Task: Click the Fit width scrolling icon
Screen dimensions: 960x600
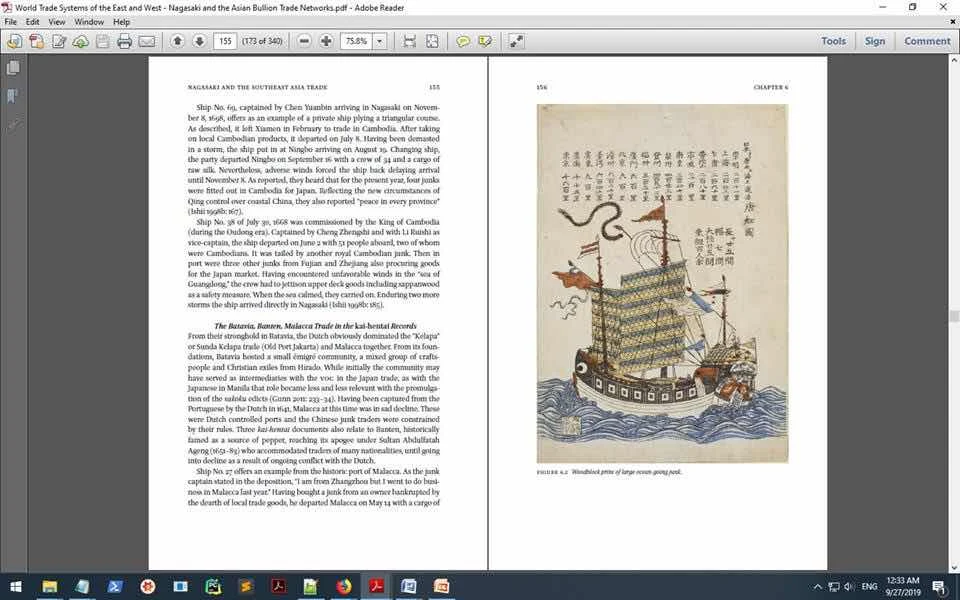Action: point(410,41)
